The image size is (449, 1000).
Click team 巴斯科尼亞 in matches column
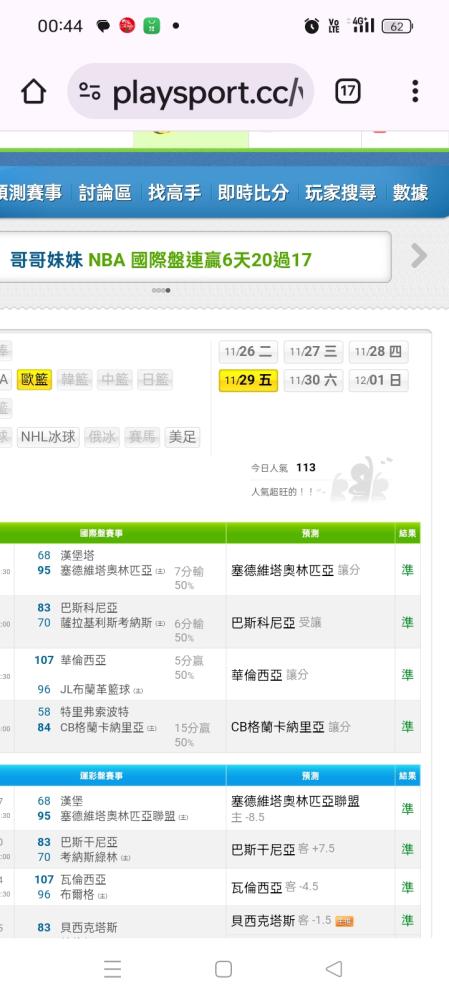coord(89,608)
